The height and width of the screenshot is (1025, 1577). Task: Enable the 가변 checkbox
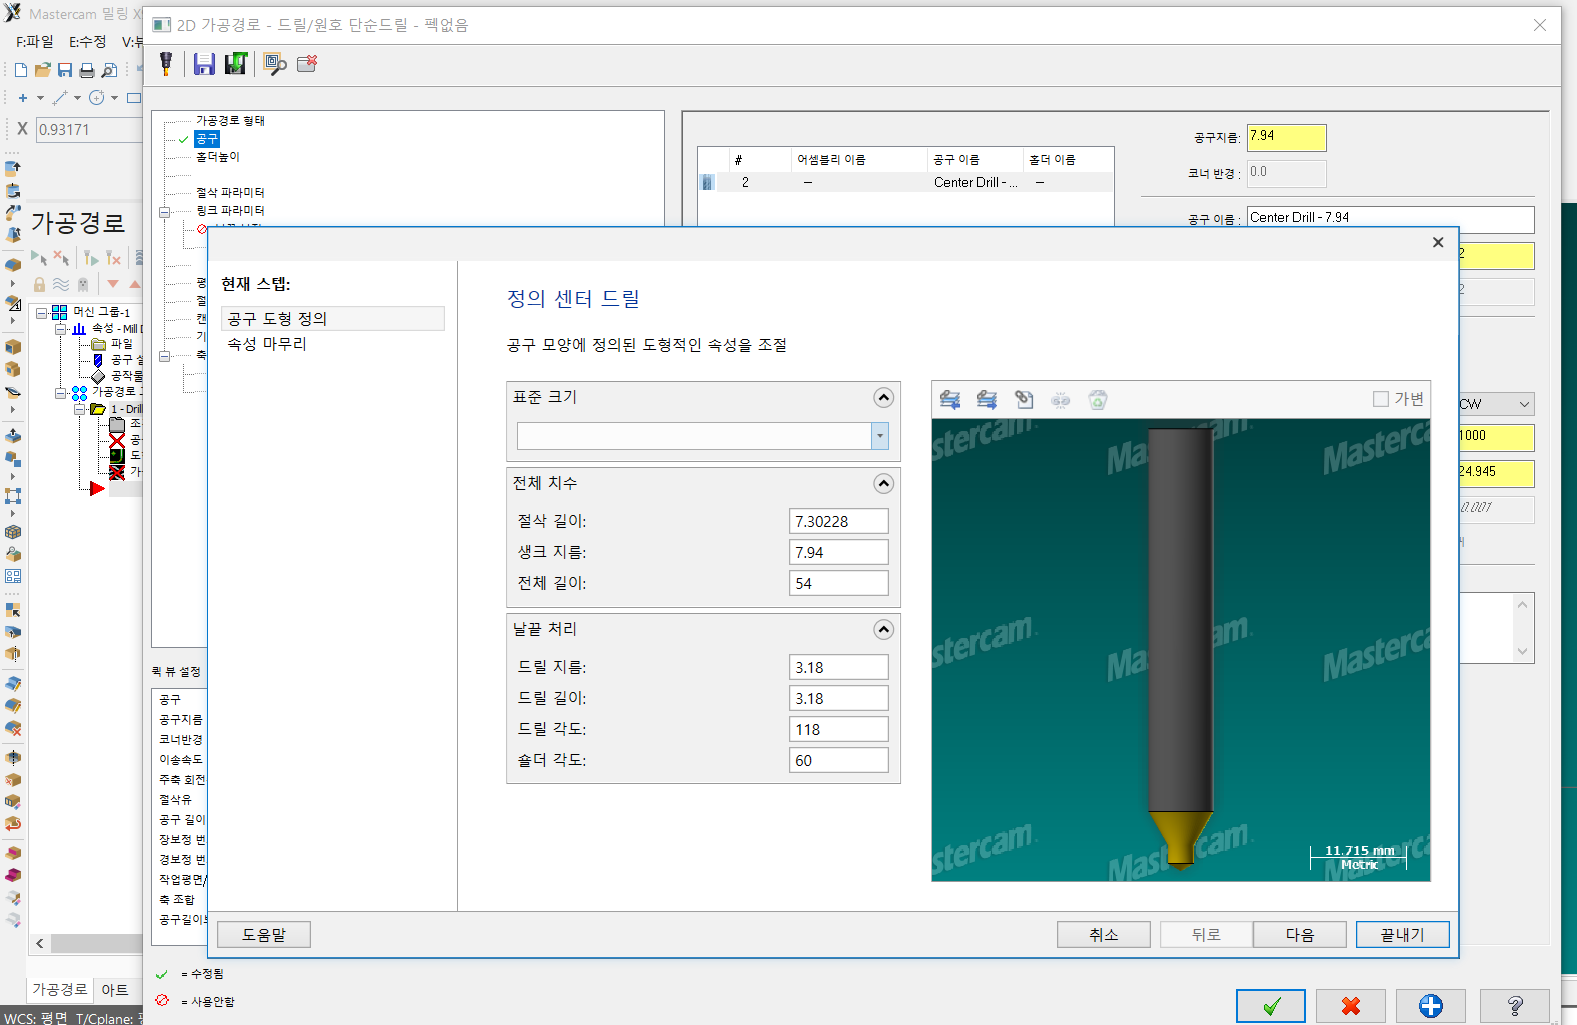click(1381, 399)
